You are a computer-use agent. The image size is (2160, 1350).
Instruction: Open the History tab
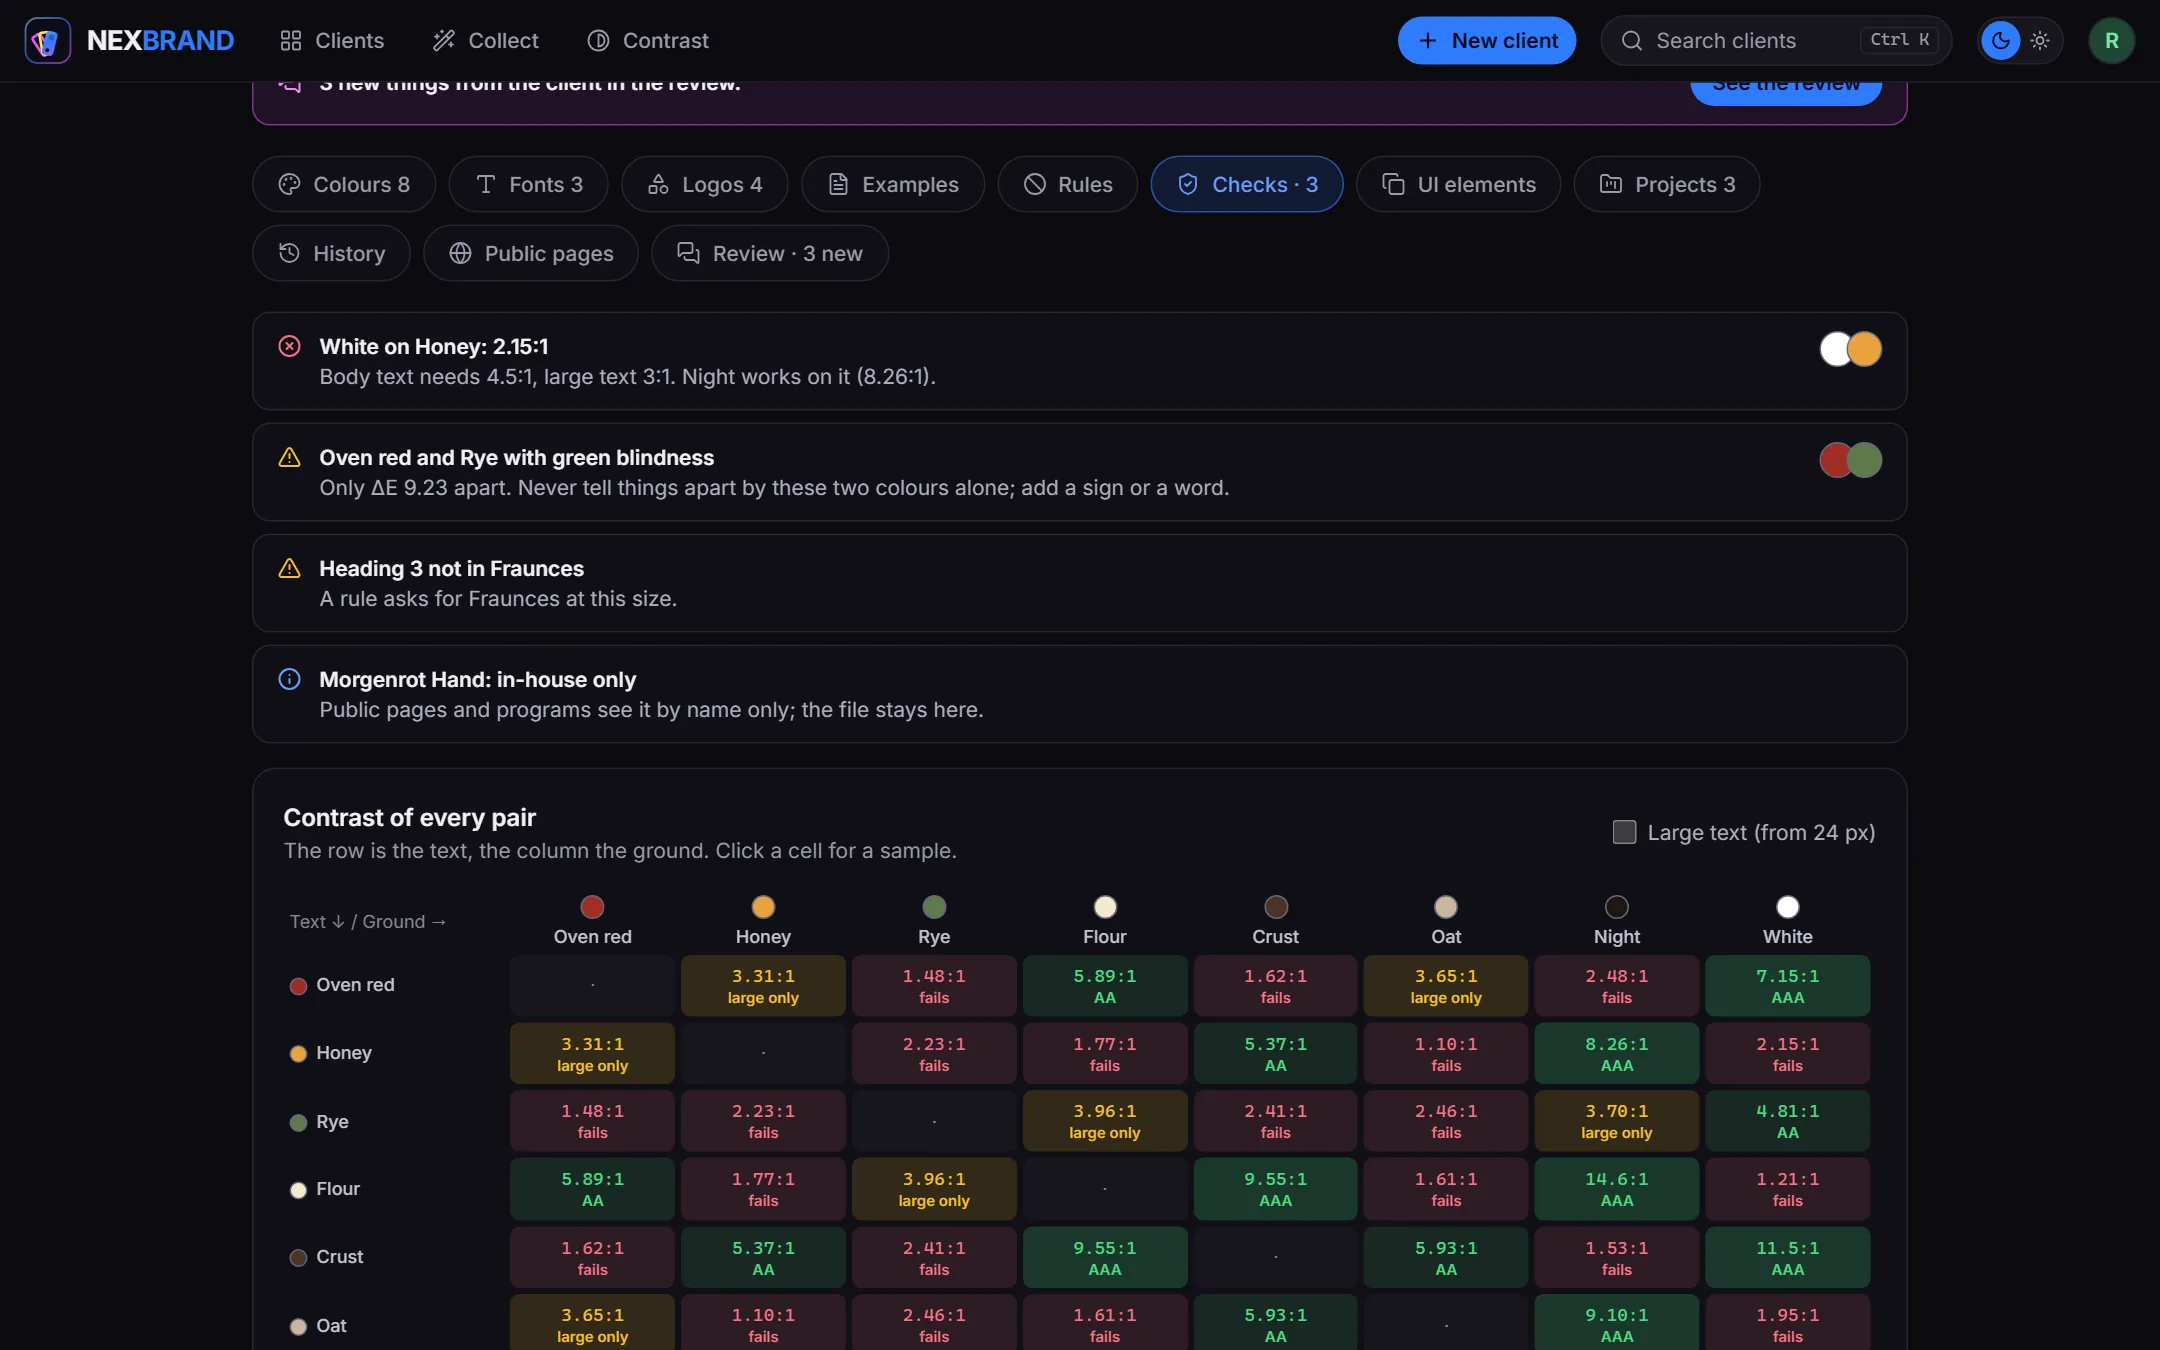(331, 253)
